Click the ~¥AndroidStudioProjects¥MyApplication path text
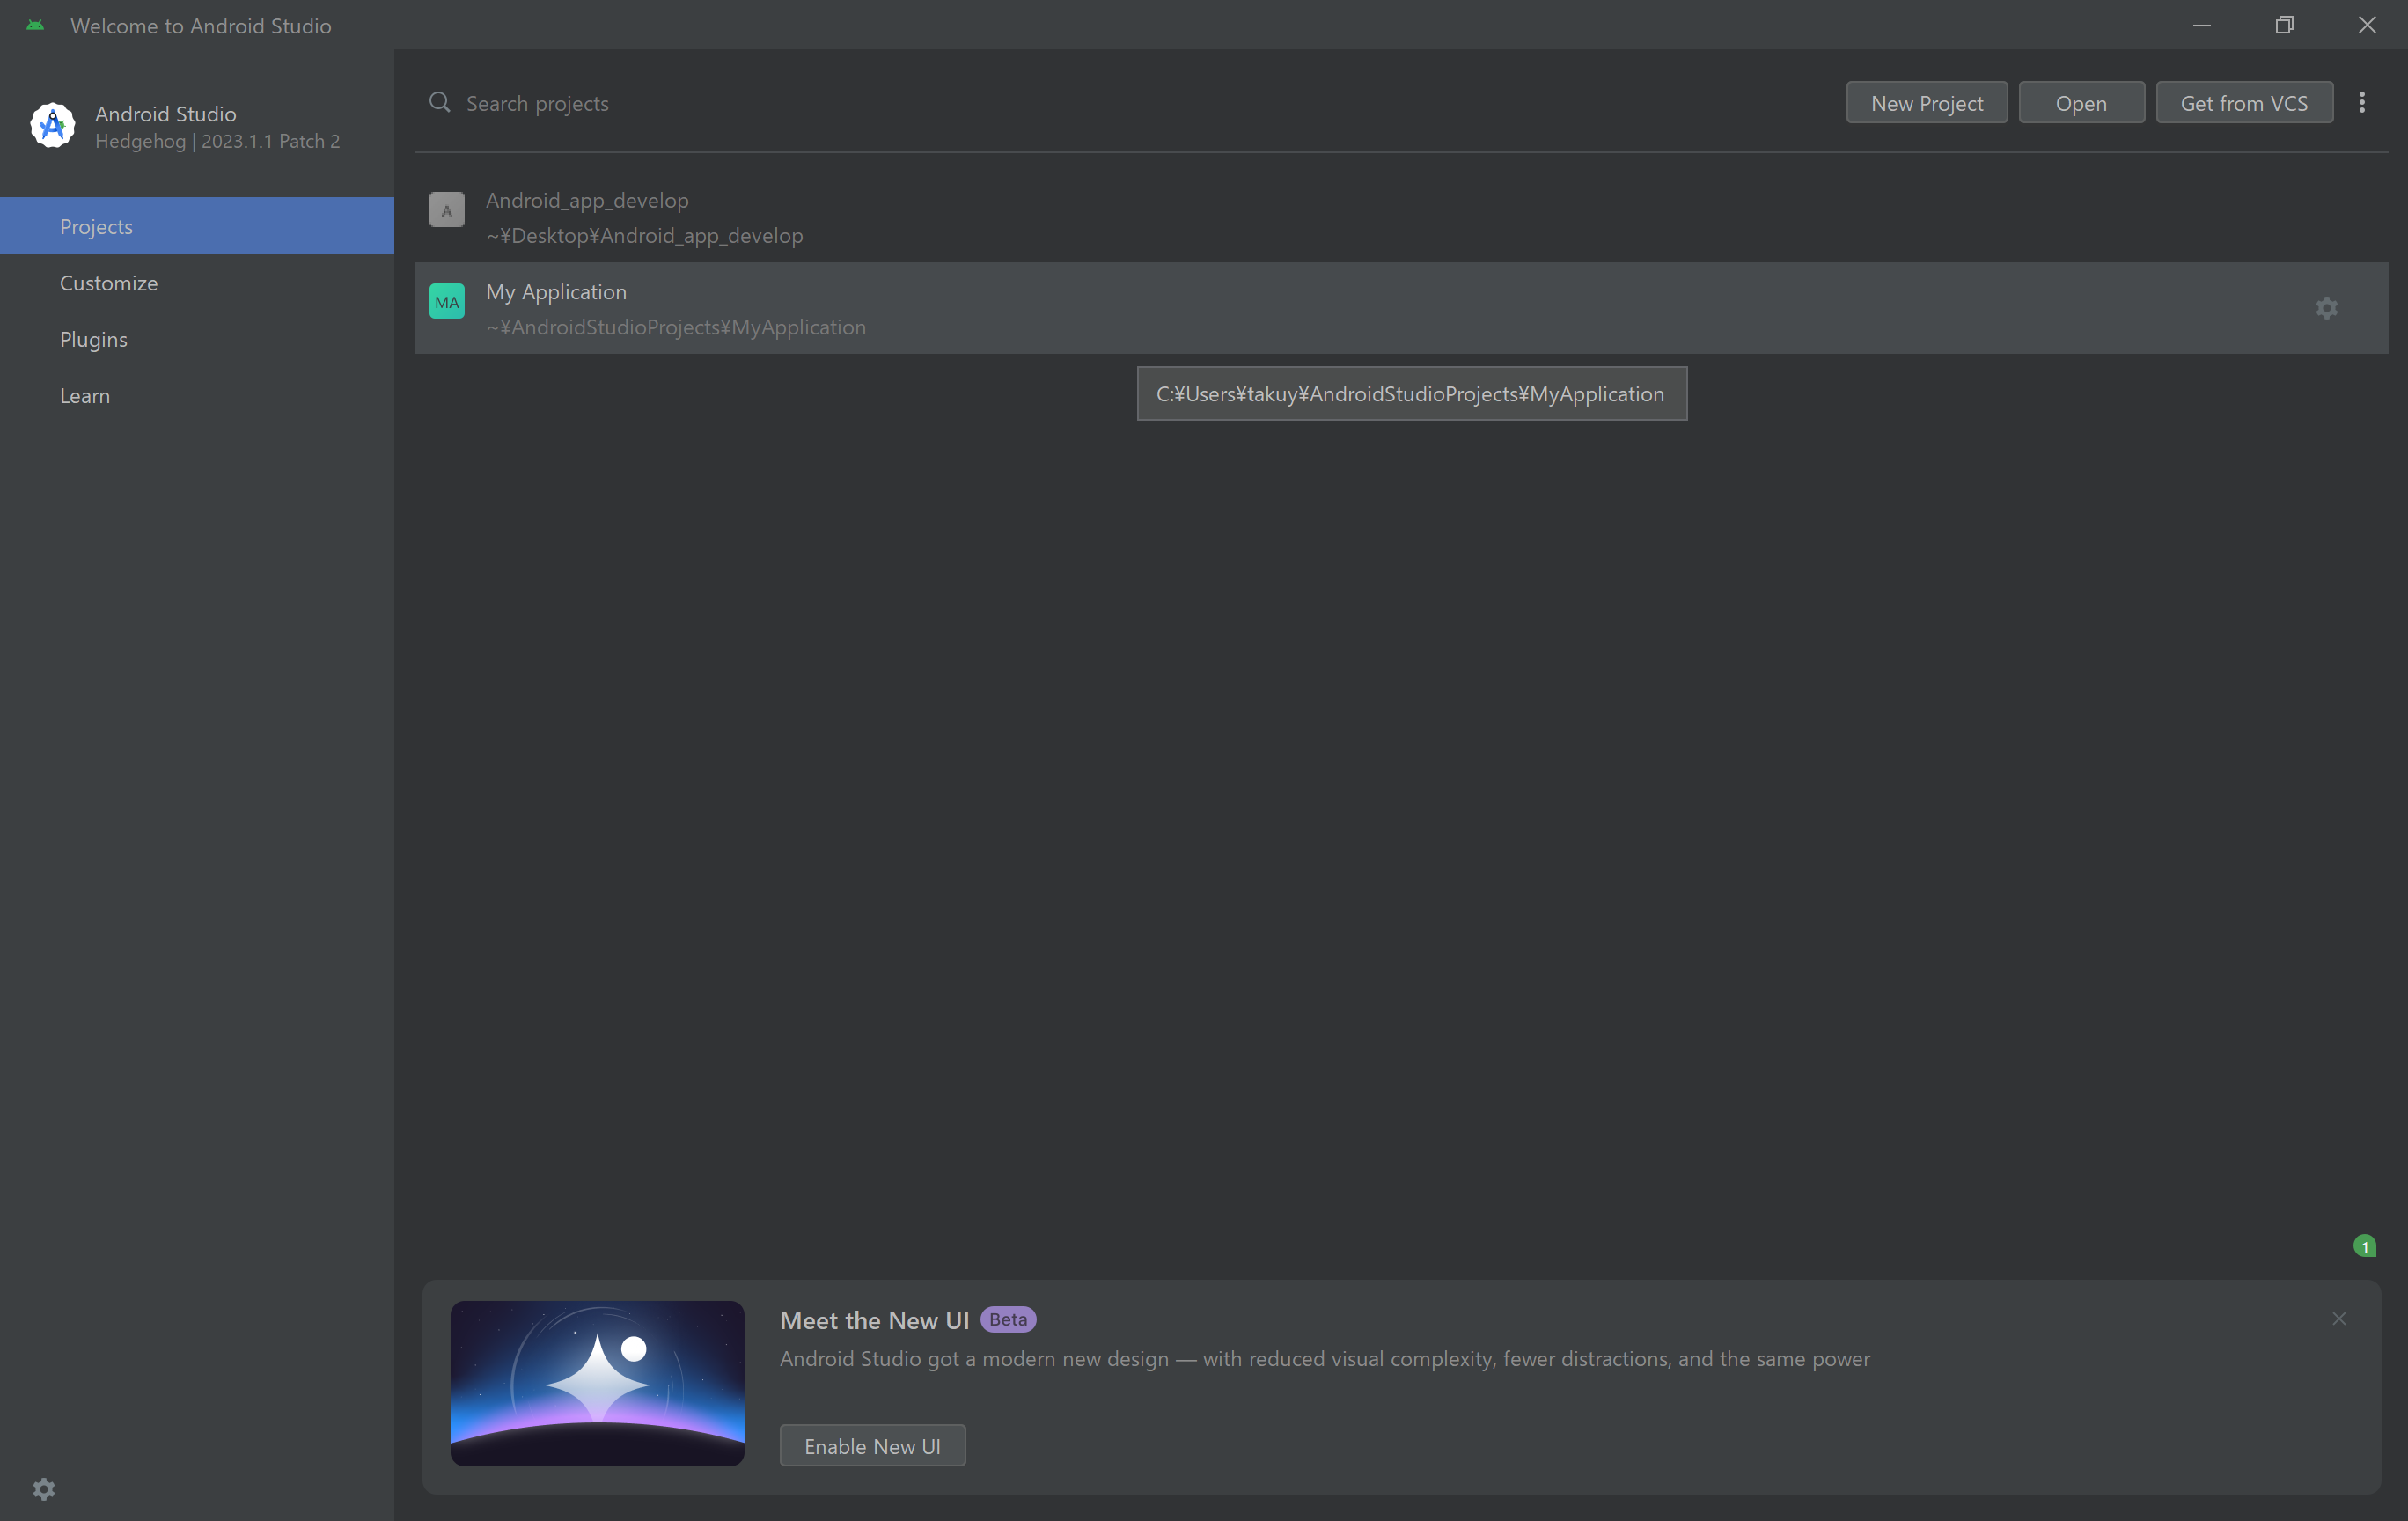2408x1521 pixels. tap(676, 327)
